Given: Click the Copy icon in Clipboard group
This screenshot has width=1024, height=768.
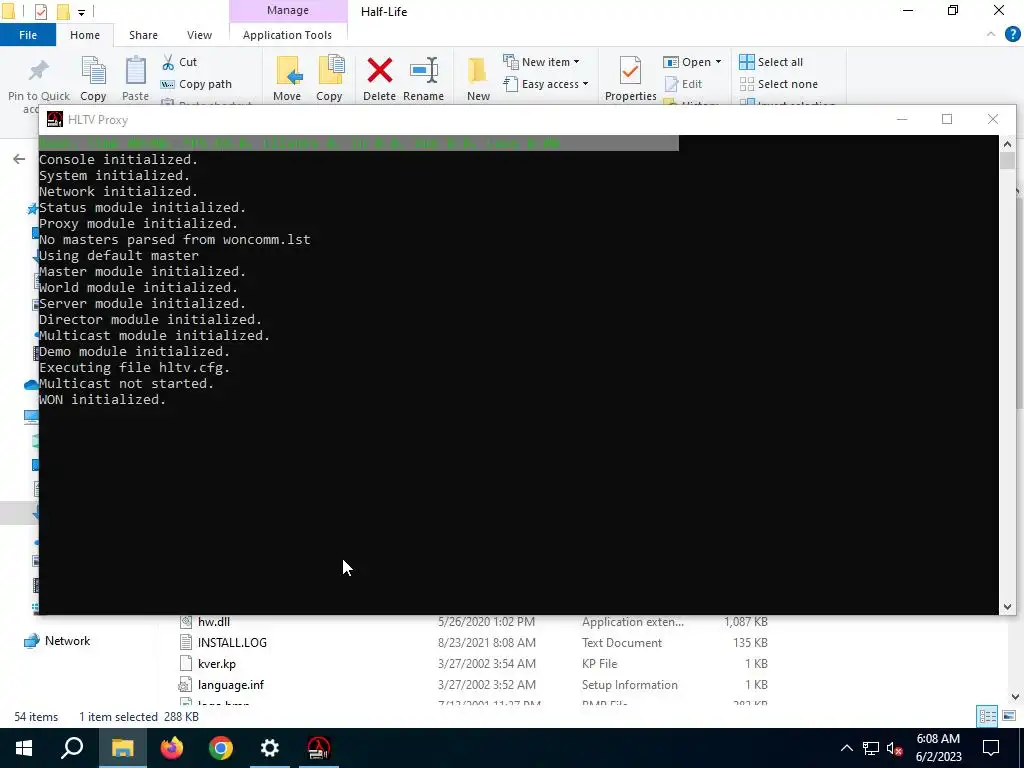Looking at the screenshot, I should (x=93, y=71).
